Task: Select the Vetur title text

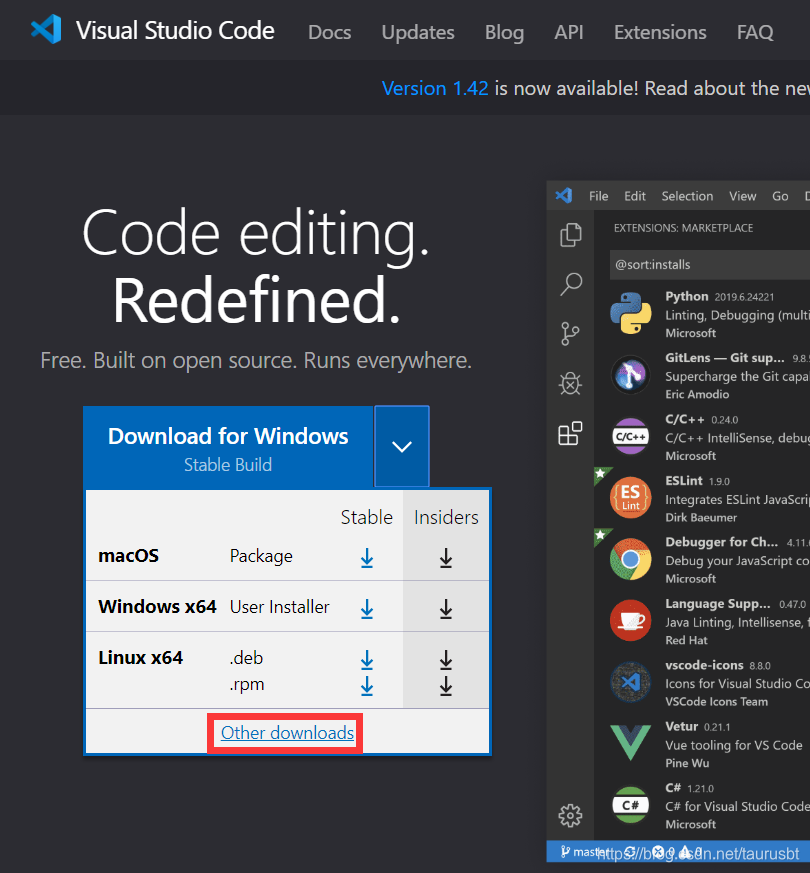Action: tap(681, 726)
